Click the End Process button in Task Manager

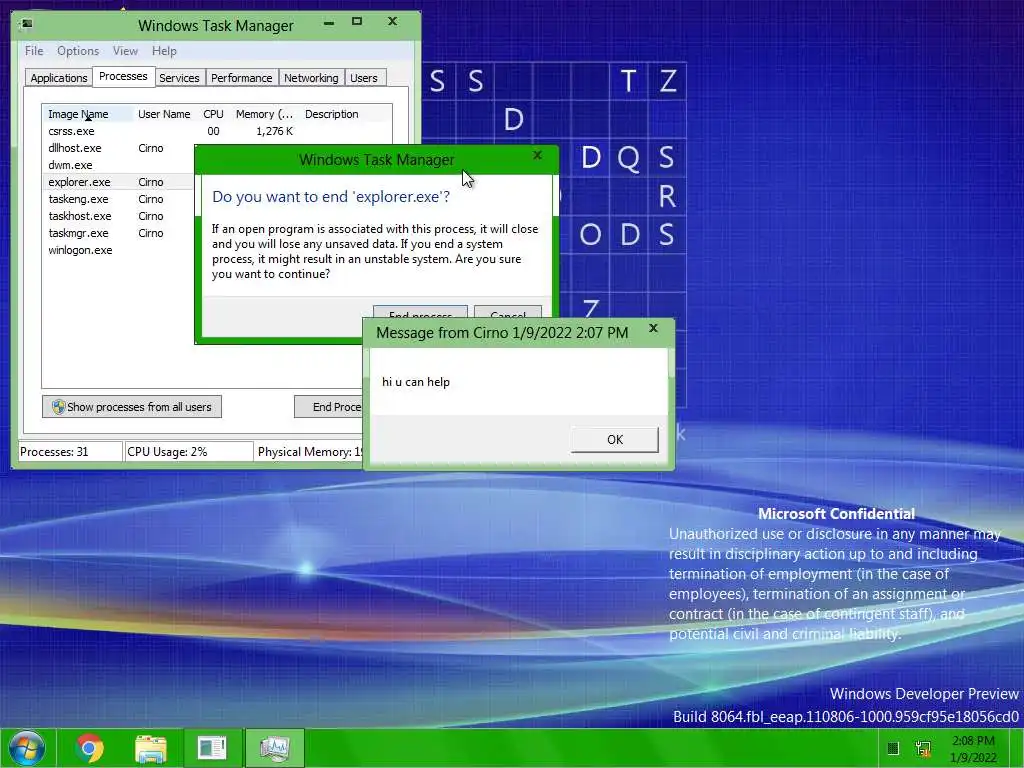(328, 407)
